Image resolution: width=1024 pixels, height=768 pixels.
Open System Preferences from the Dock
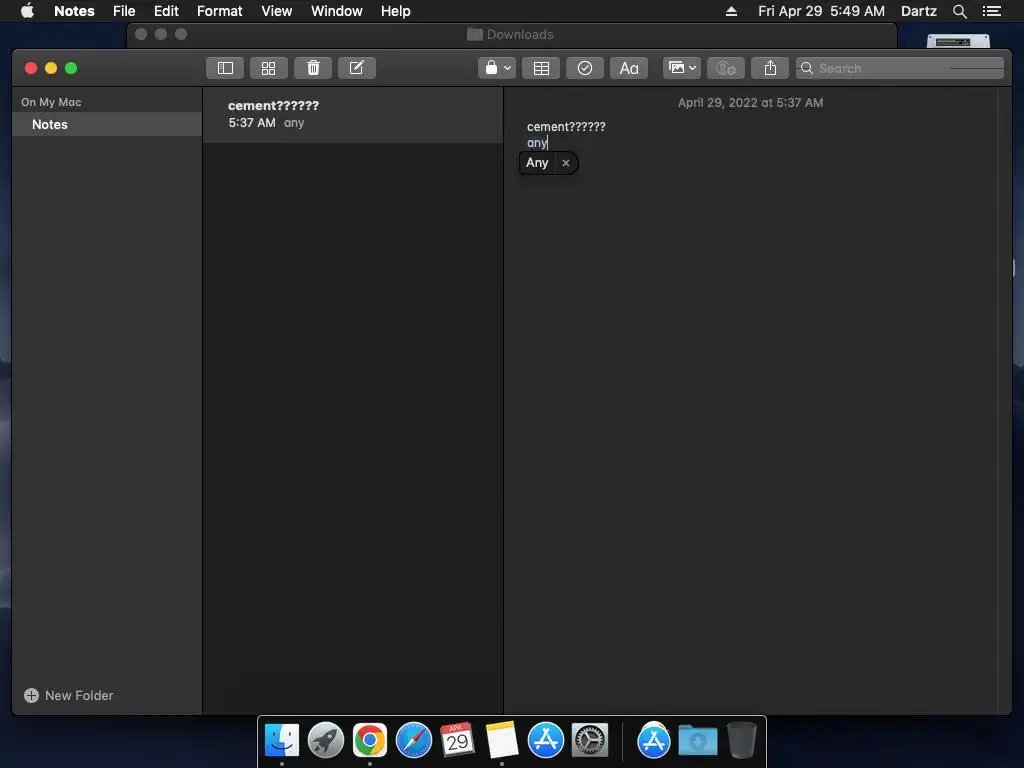(590, 741)
